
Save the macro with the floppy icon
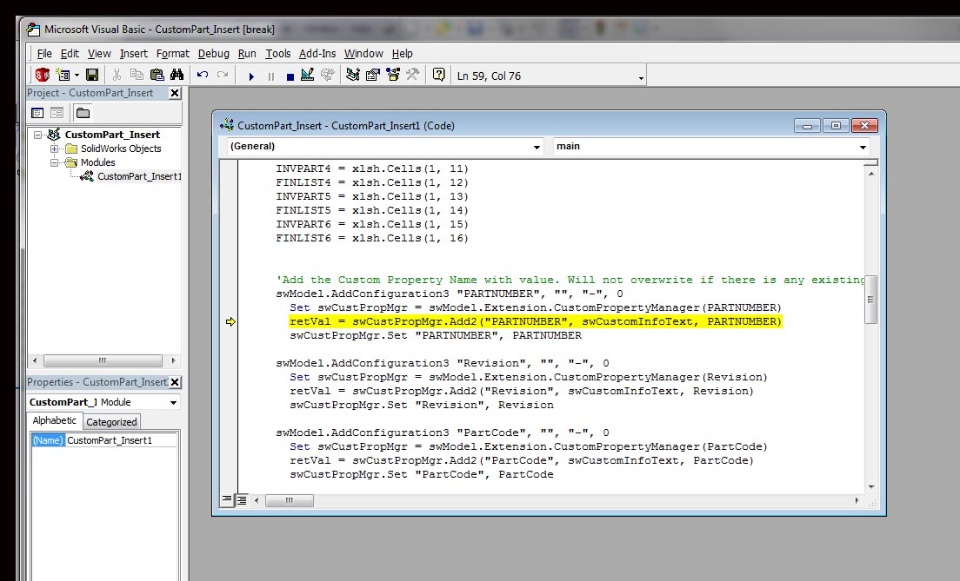pos(92,75)
